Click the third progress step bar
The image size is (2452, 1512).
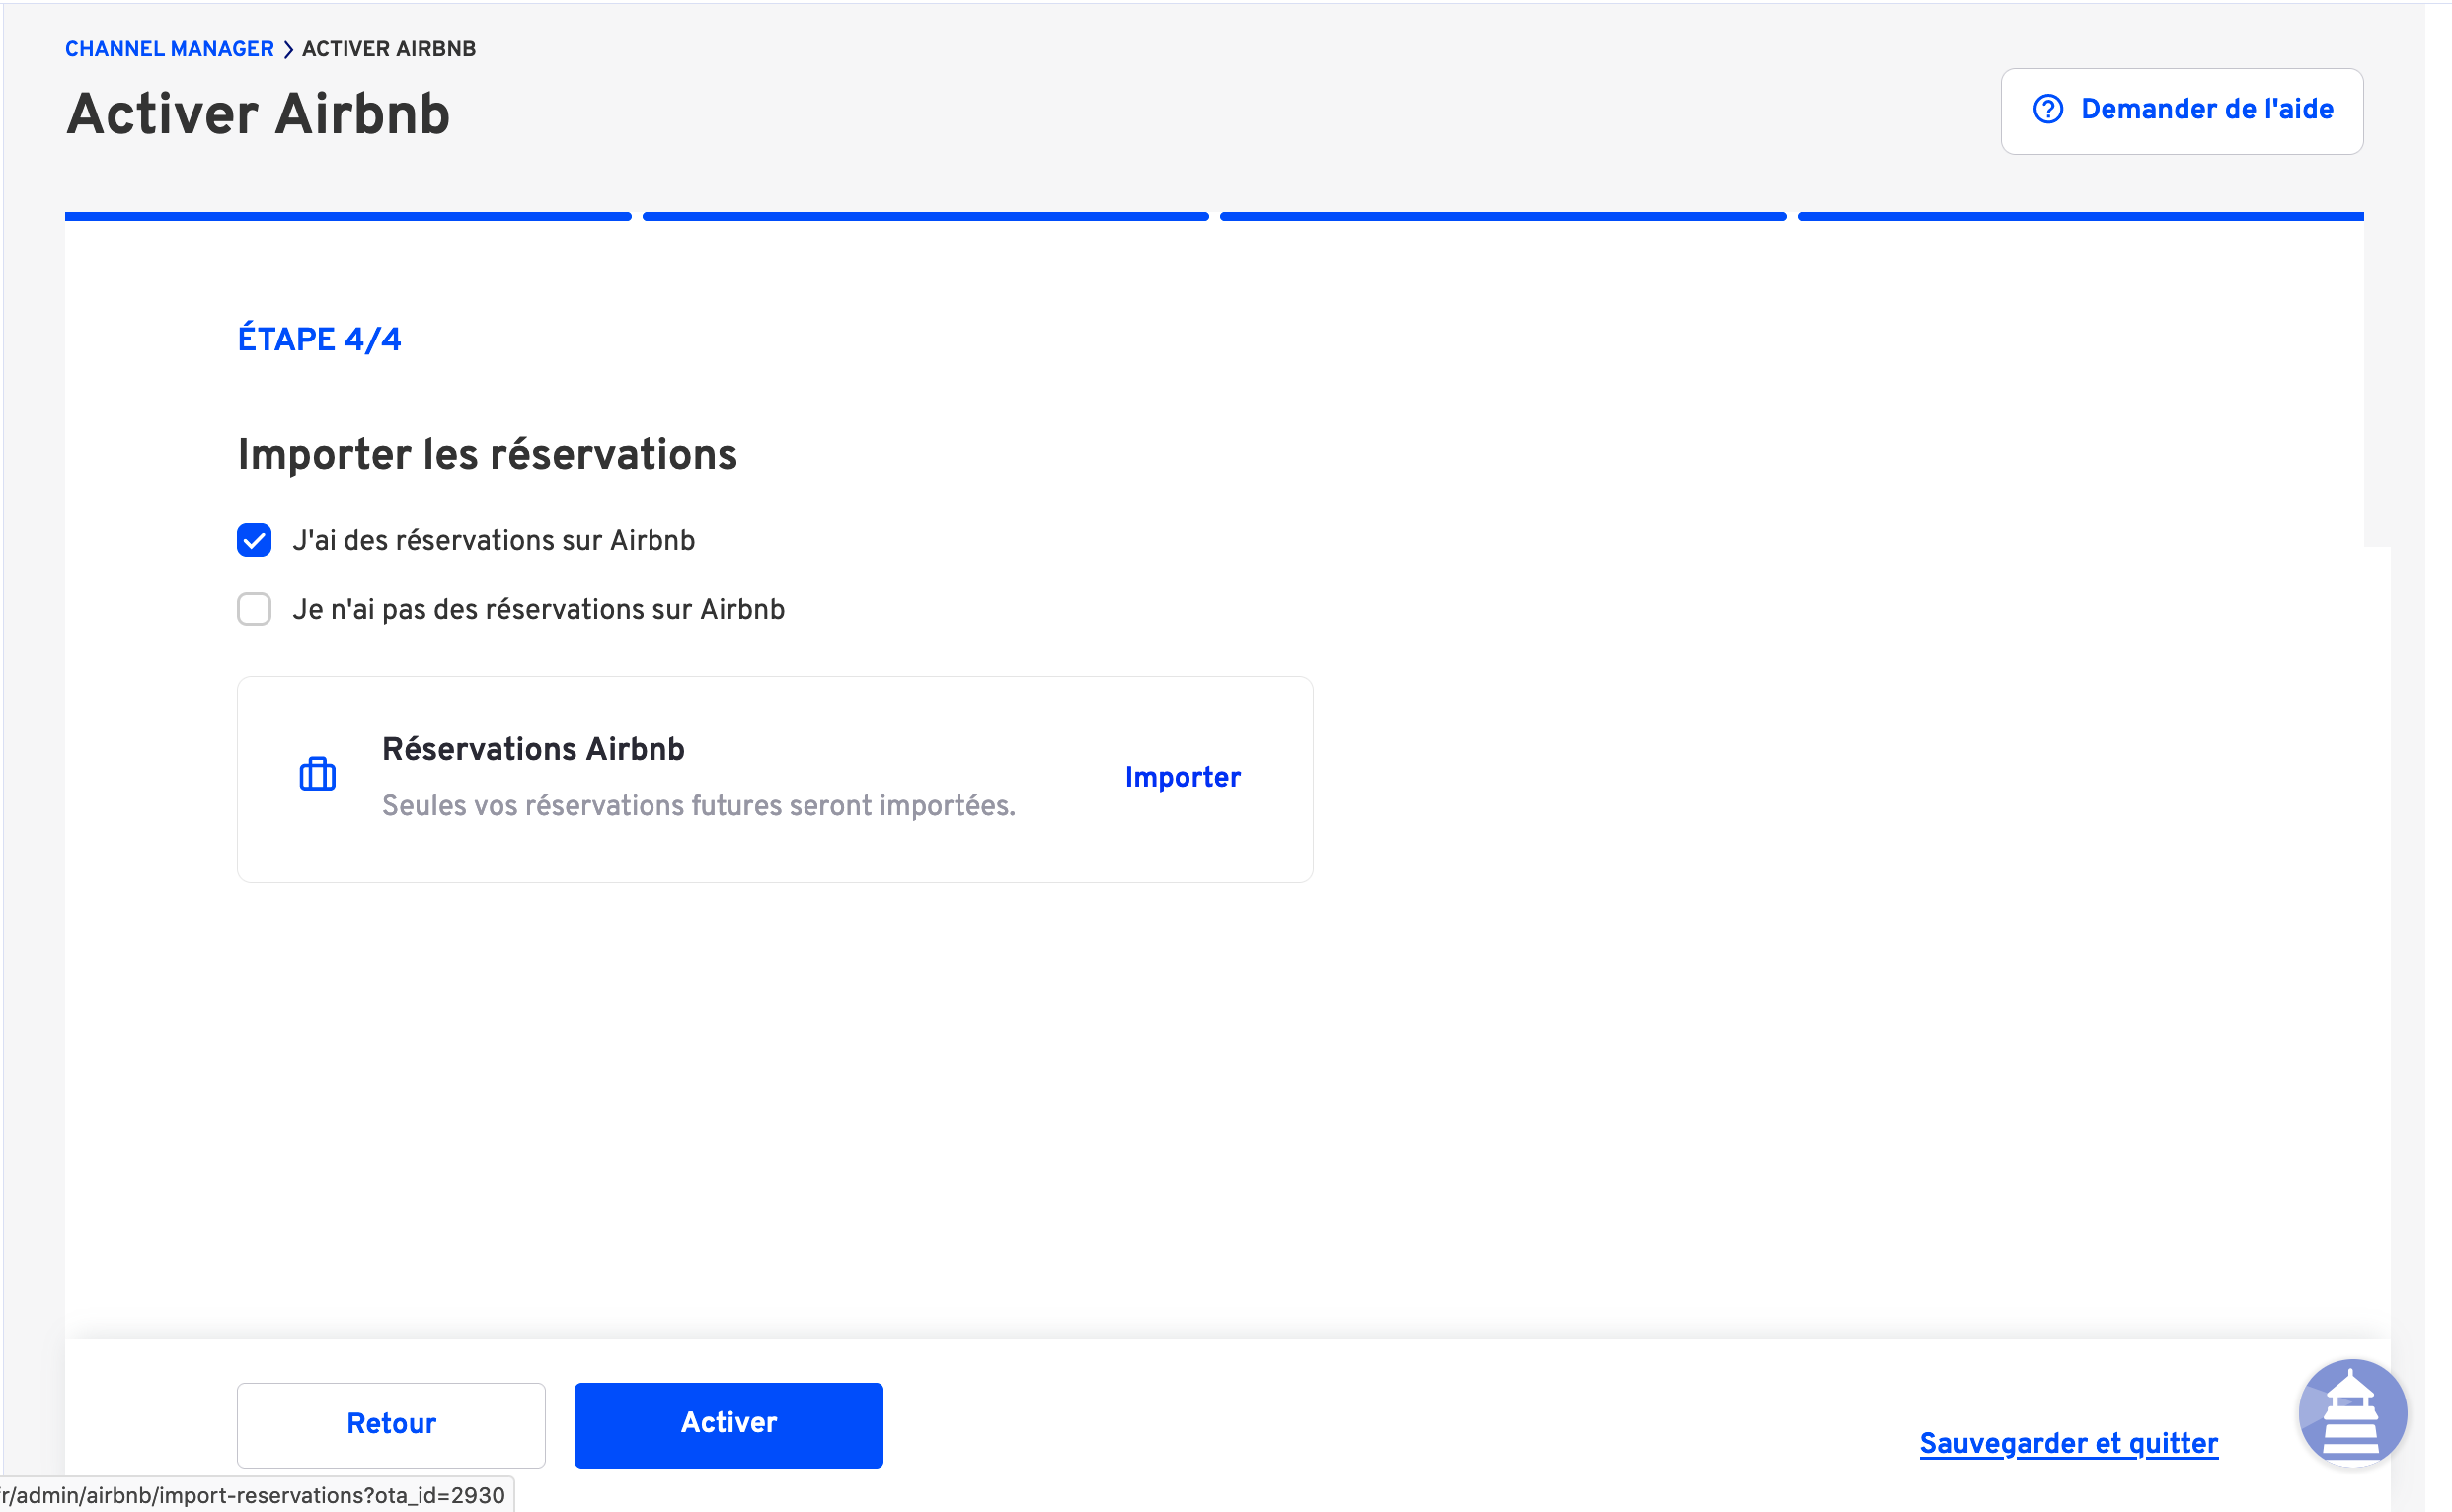1502,216
